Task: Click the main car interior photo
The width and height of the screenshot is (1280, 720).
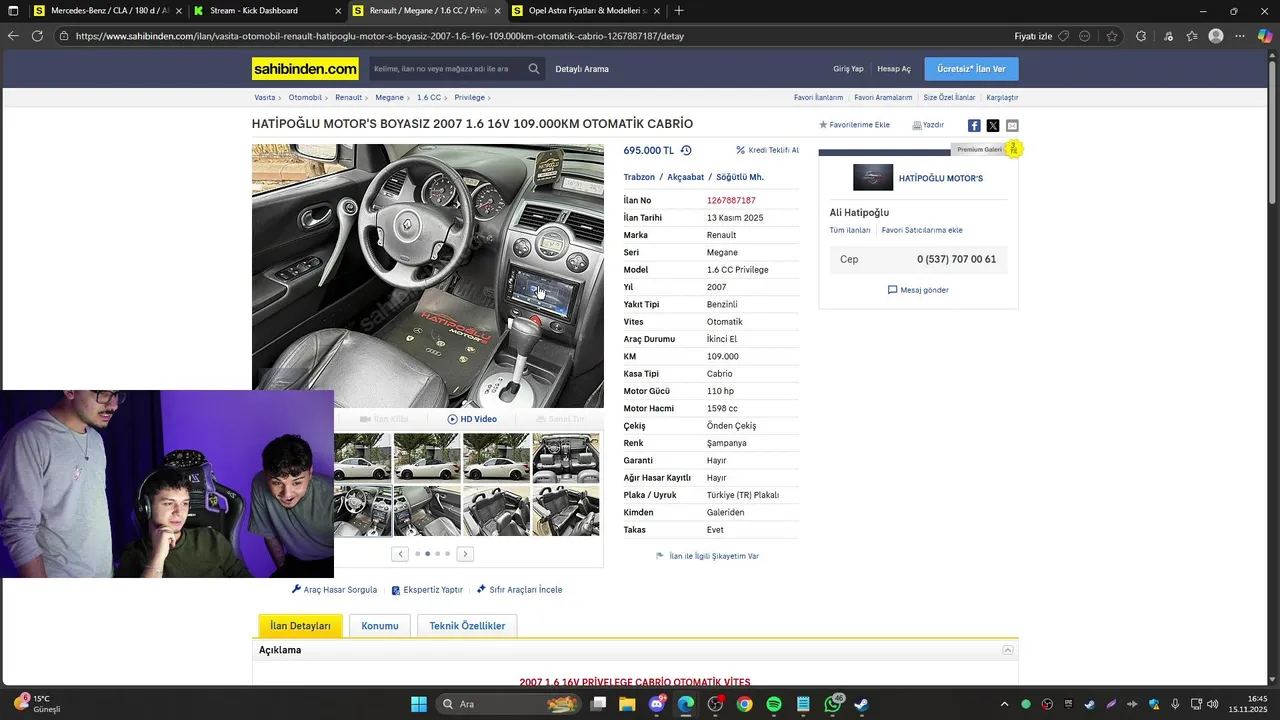Action: tap(428, 276)
